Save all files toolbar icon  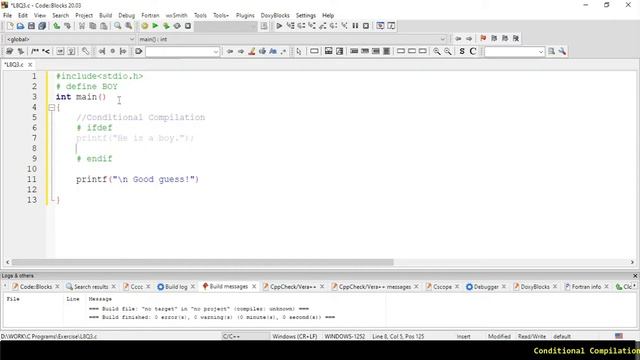[x=42, y=26]
